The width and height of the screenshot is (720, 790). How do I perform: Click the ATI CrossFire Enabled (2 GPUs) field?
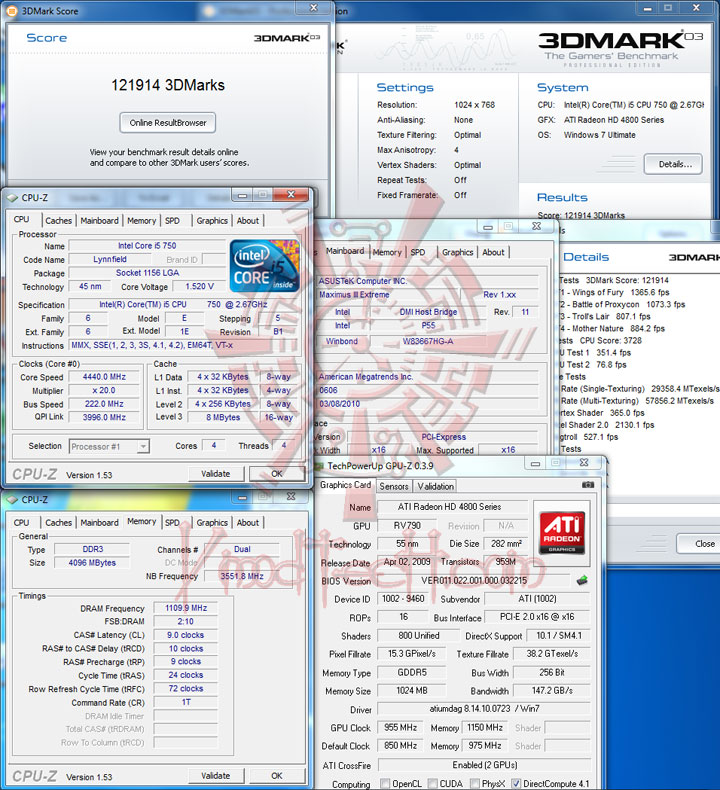coord(484,765)
